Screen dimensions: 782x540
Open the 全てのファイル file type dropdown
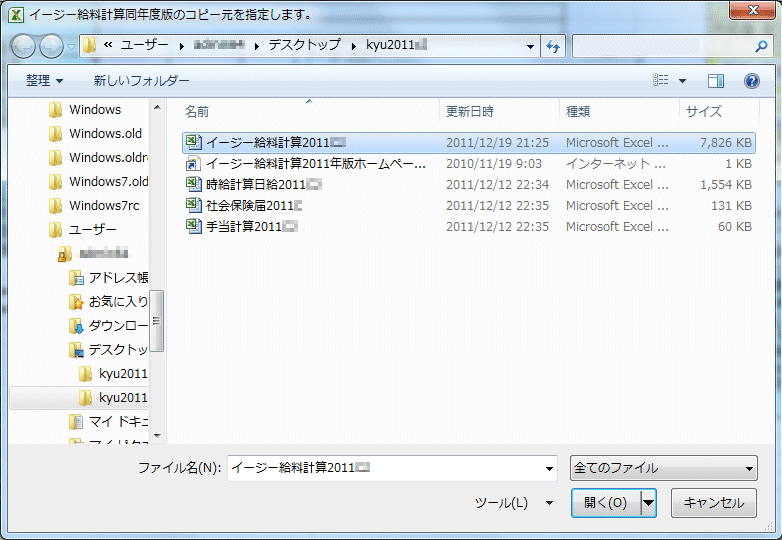663,468
